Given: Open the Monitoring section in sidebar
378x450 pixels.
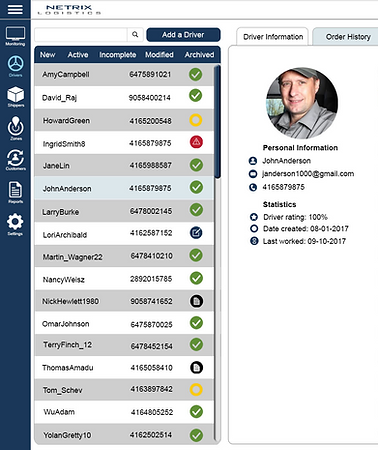Looking at the screenshot, I should (x=15, y=36).
